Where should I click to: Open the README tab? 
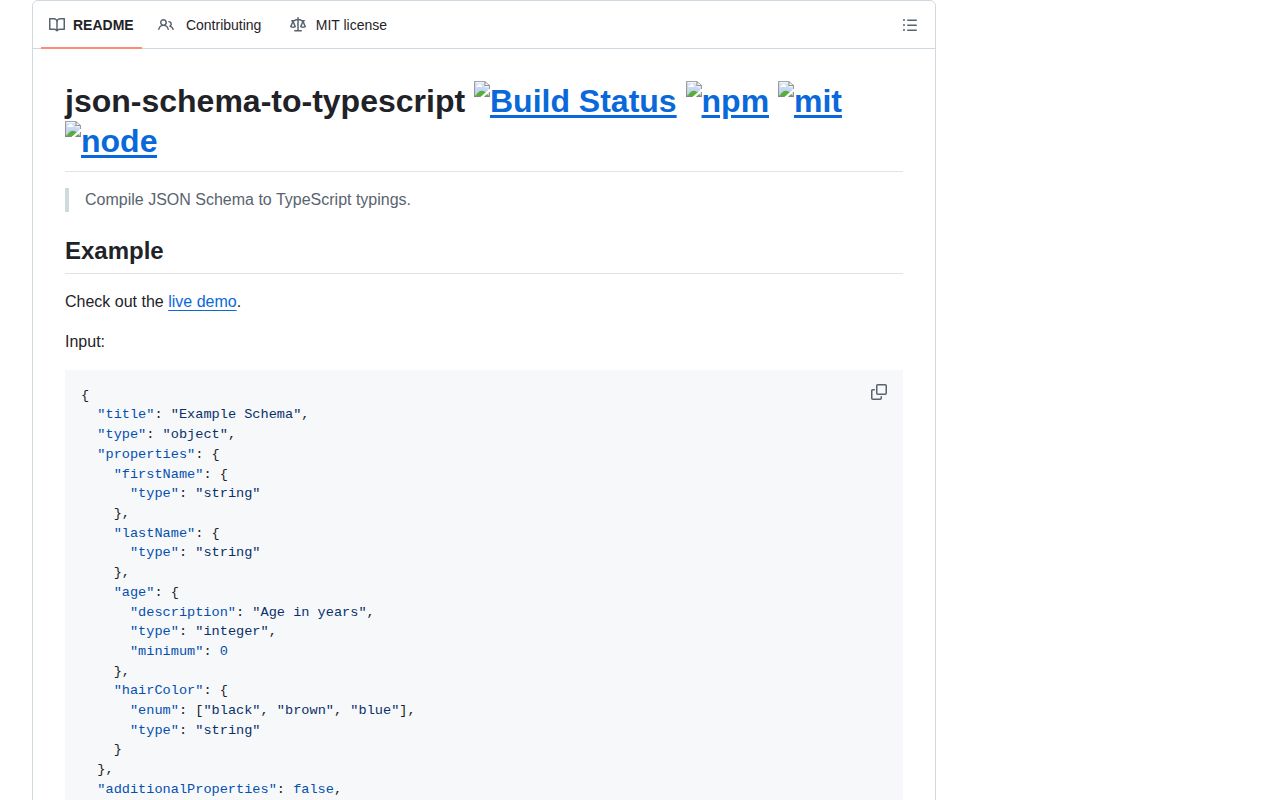click(91, 25)
